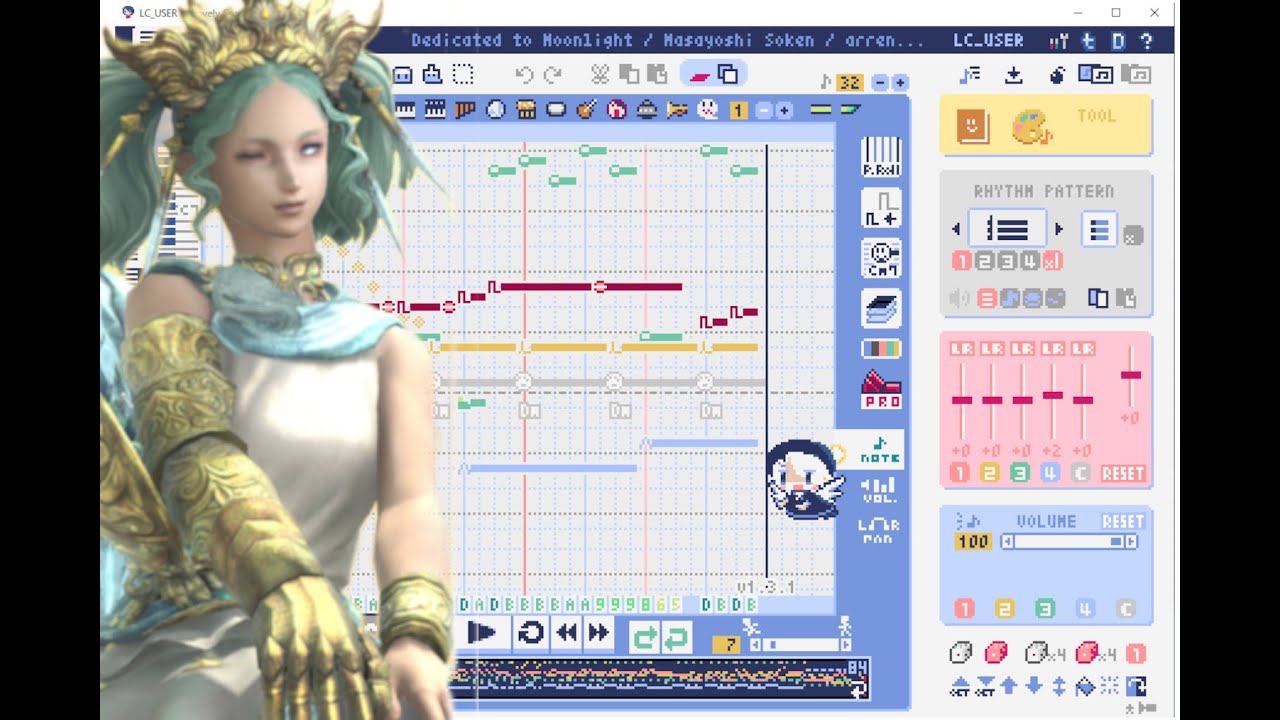Open the color palette tool
Image resolution: width=1280 pixels, height=720 pixels.
pyautogui.click(x=1031, y=126)
